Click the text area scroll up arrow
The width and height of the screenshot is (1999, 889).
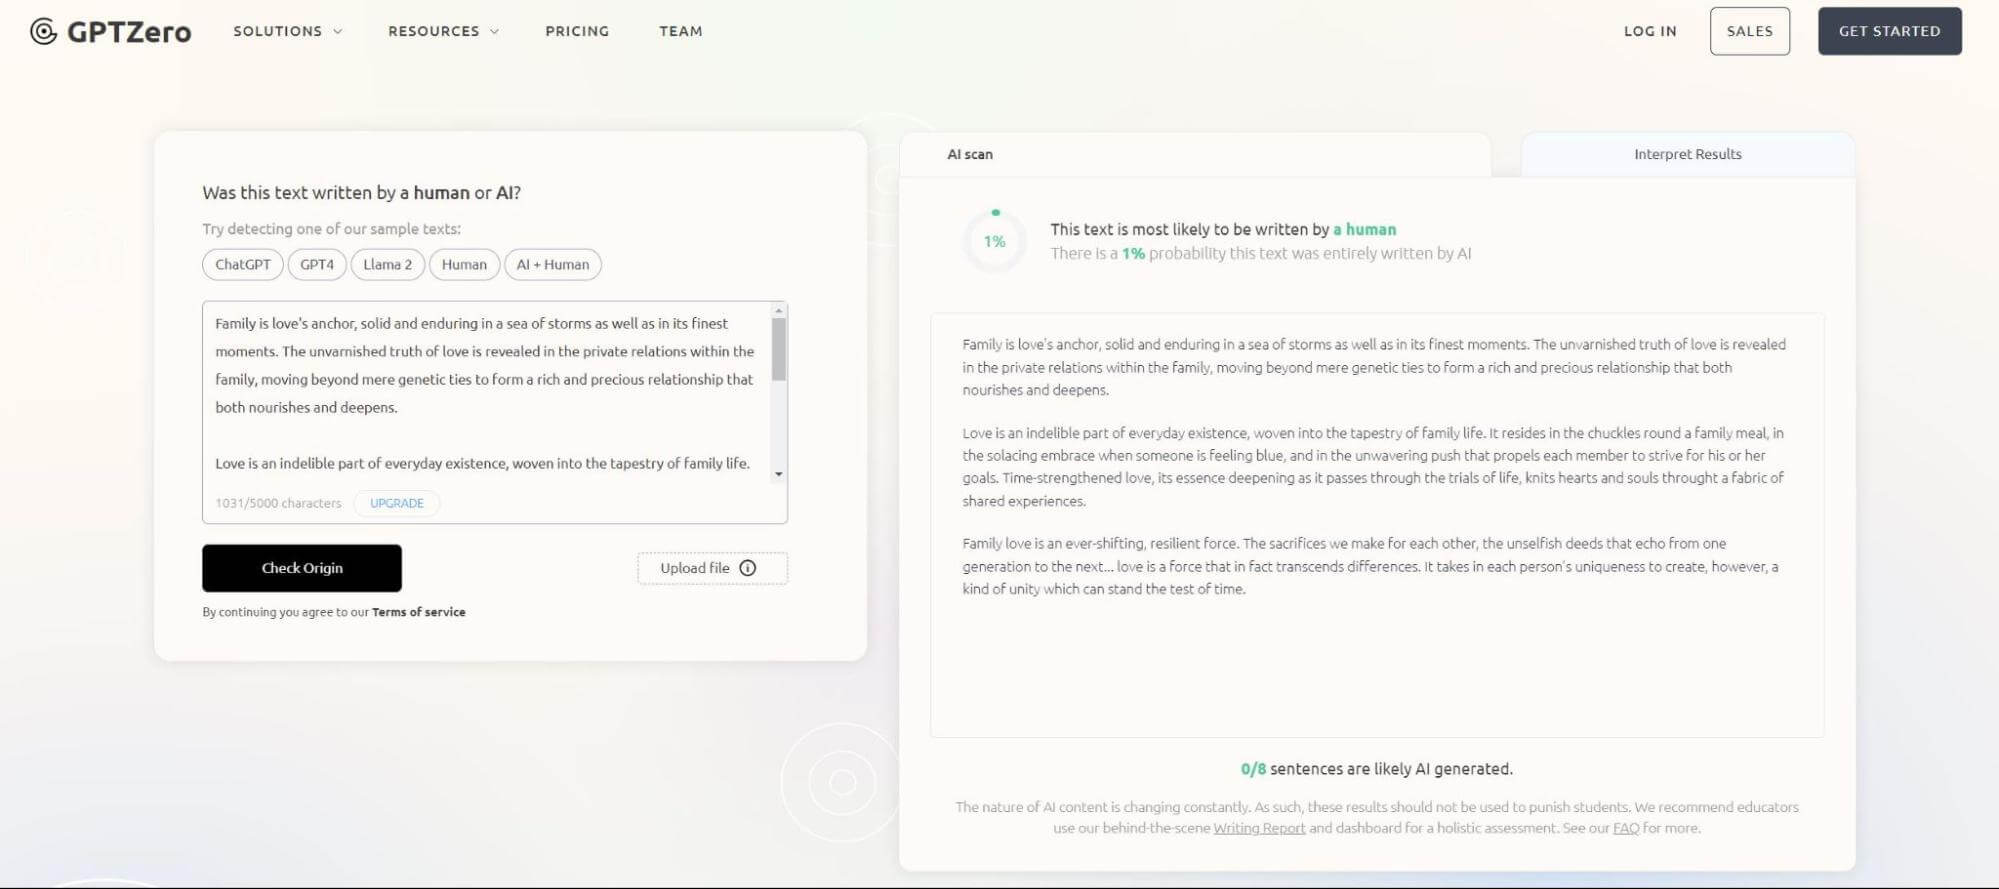pos(779,311)
